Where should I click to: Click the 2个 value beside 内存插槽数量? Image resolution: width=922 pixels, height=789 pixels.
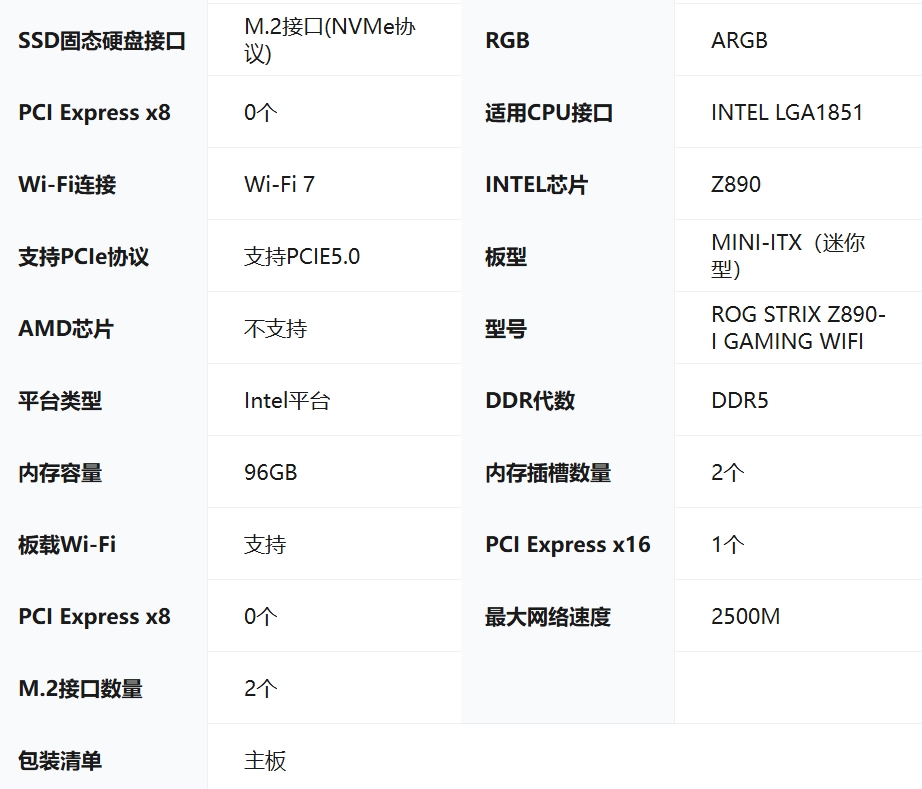(727, 473)
